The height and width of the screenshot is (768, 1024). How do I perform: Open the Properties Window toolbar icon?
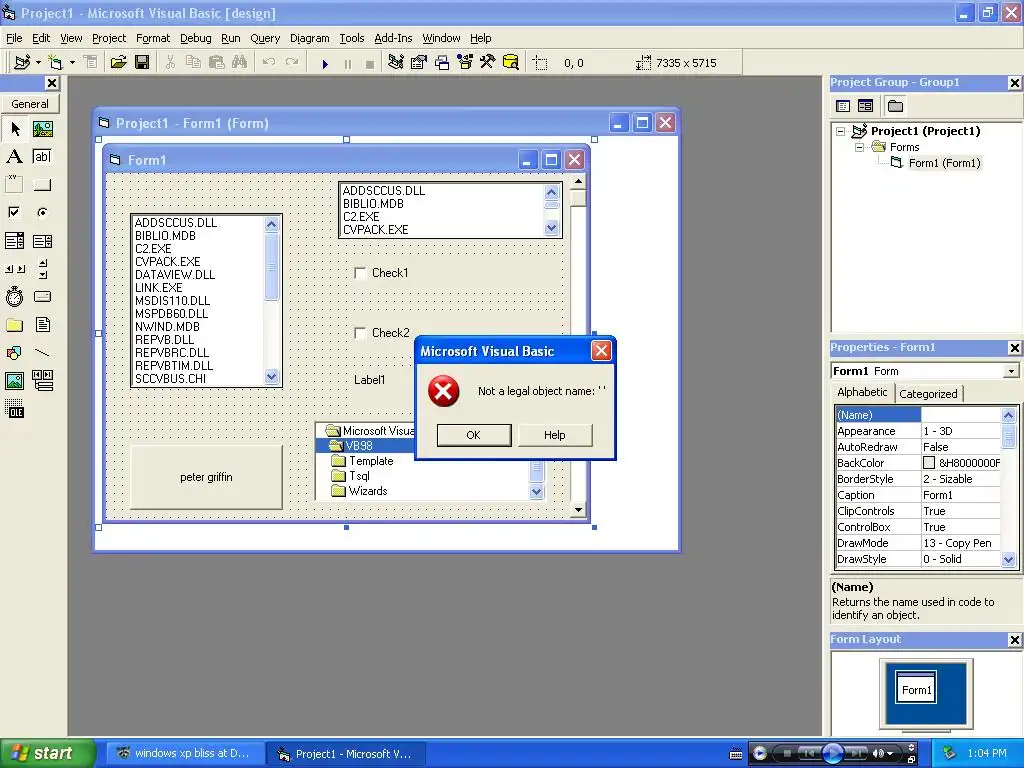tap(419, 63)
